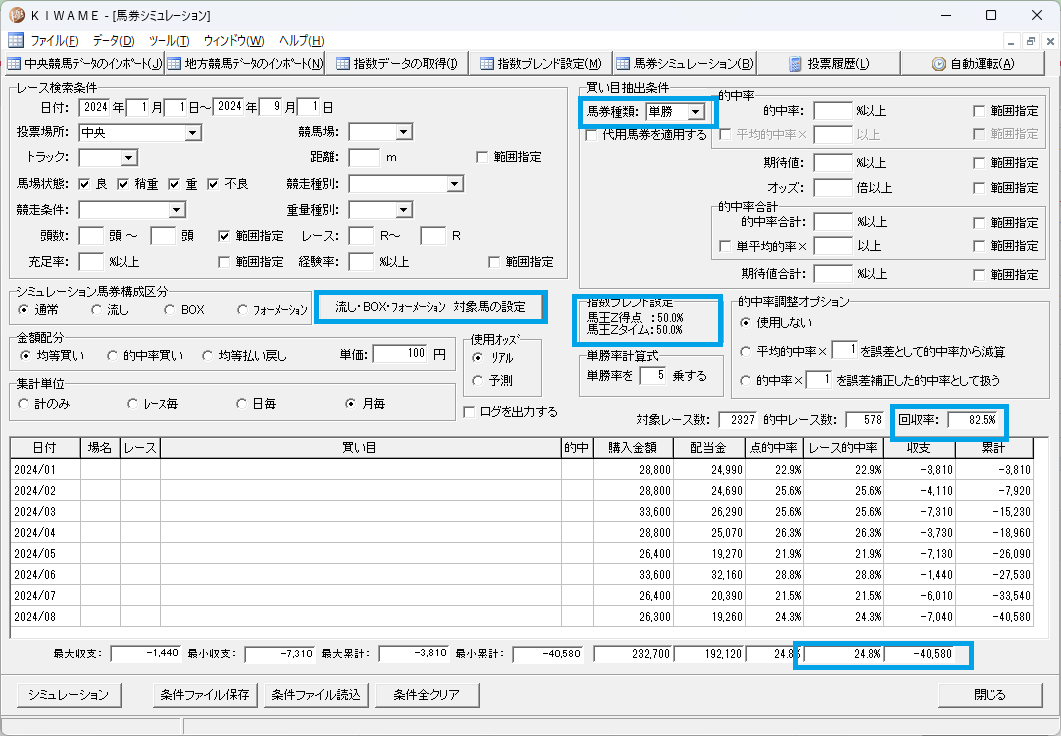This screenshot has width=1061, height=736.
Task: Open the ヘルプ menu
Action: pos(301,41)
